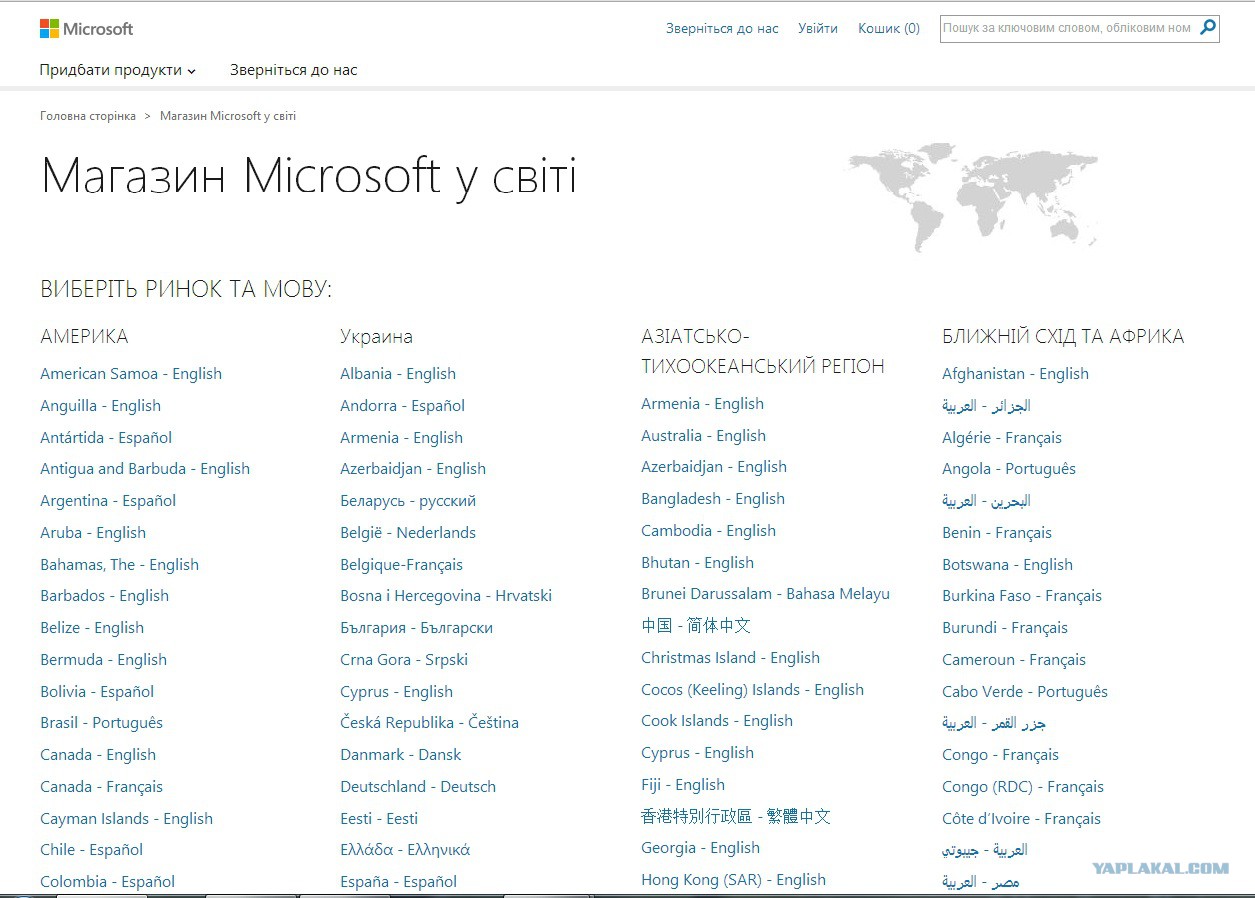This screenshot has height=898, width=1255.
Task: Choose Belgique-Français
Action: click(x=401, y=565)
